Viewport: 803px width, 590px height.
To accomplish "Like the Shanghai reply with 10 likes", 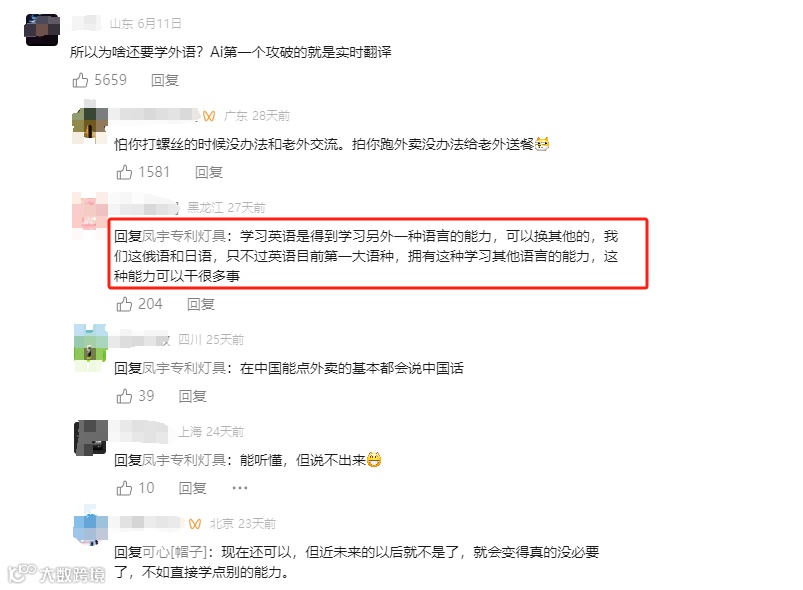I will (124, 488).
